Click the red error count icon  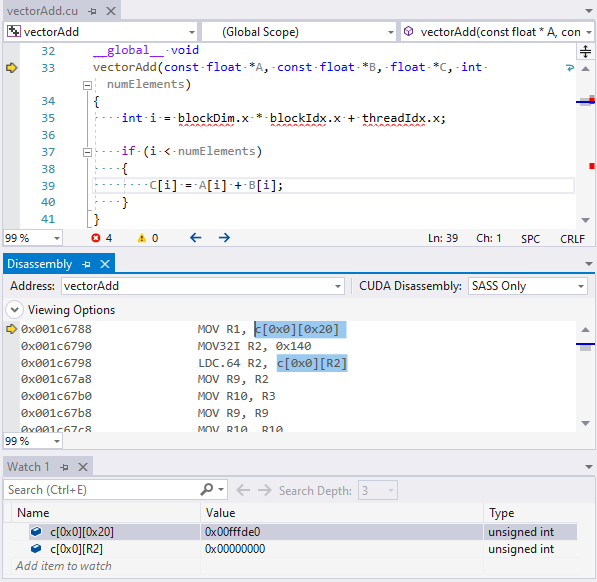click(x=96, y=238)
